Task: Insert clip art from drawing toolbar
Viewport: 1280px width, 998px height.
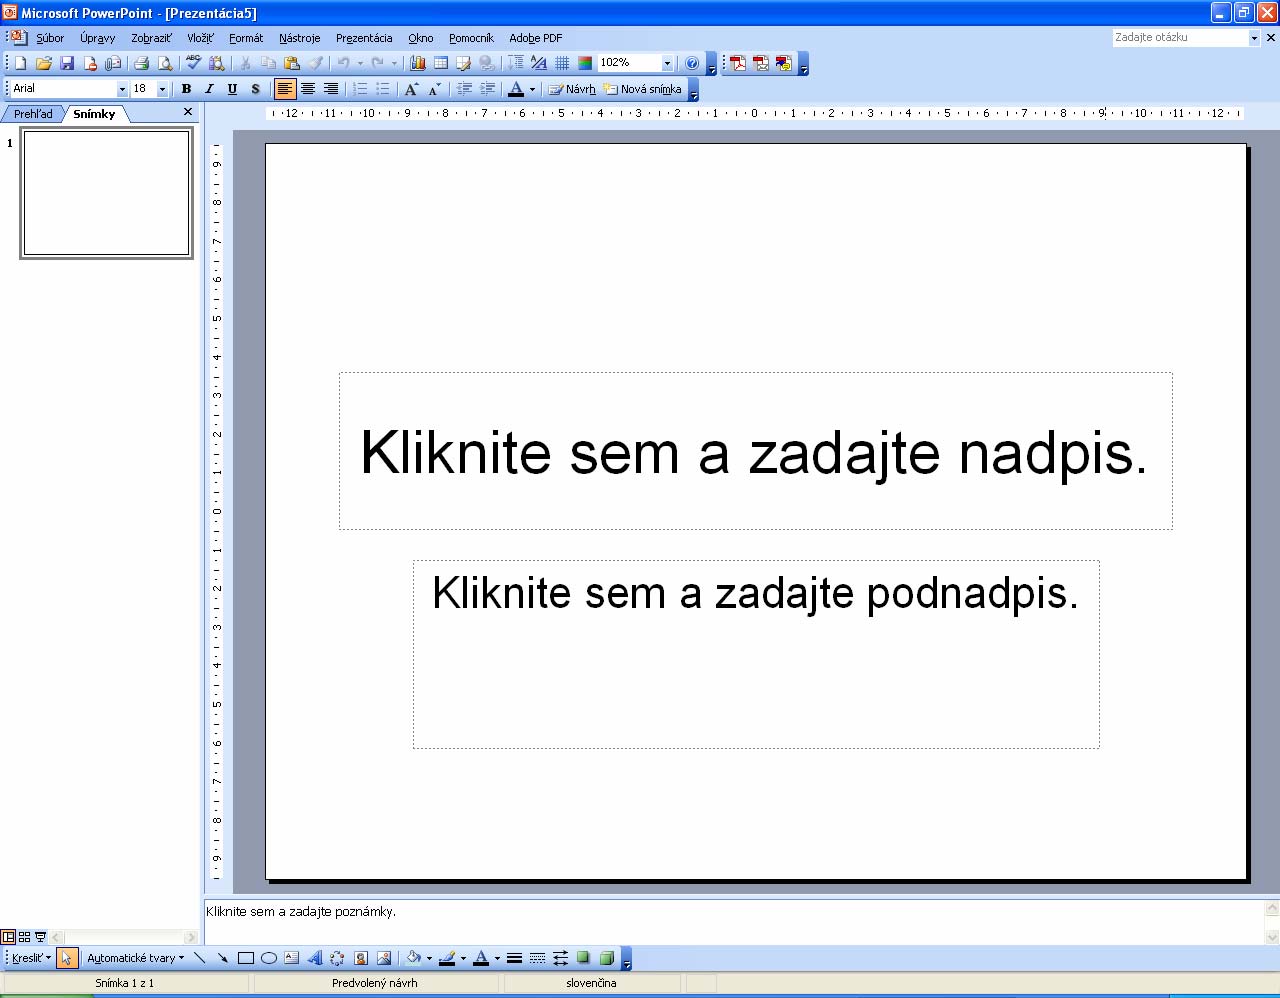Action: click(x=360, y=958)
